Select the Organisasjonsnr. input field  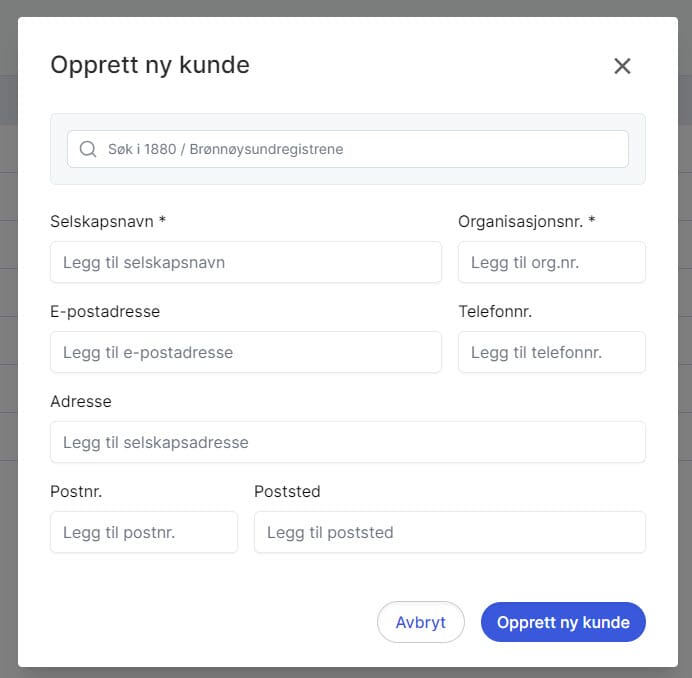[x=551, y=262]
